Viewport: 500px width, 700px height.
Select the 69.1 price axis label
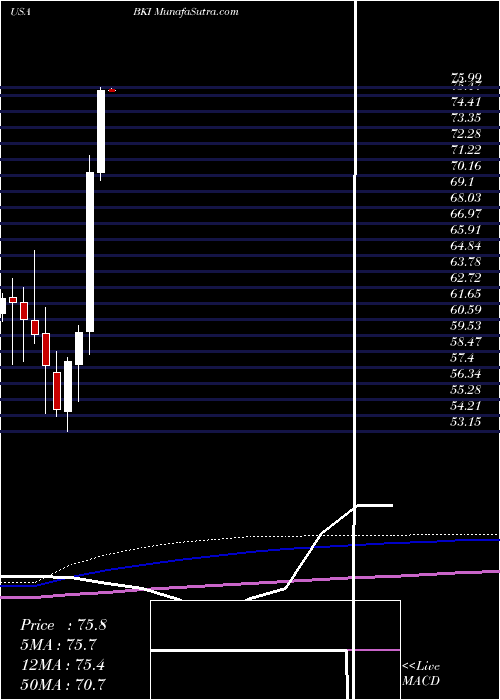tap(462, 182)
